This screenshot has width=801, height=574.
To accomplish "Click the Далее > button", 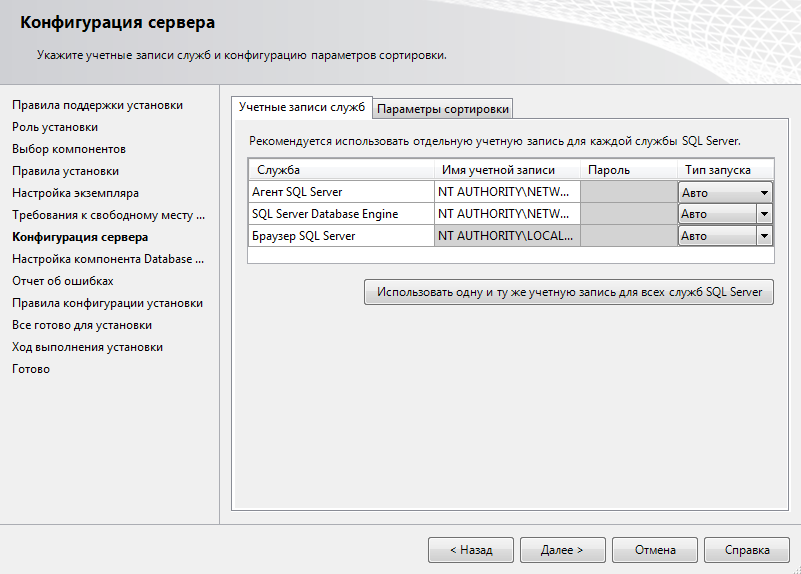I will 562,550.
